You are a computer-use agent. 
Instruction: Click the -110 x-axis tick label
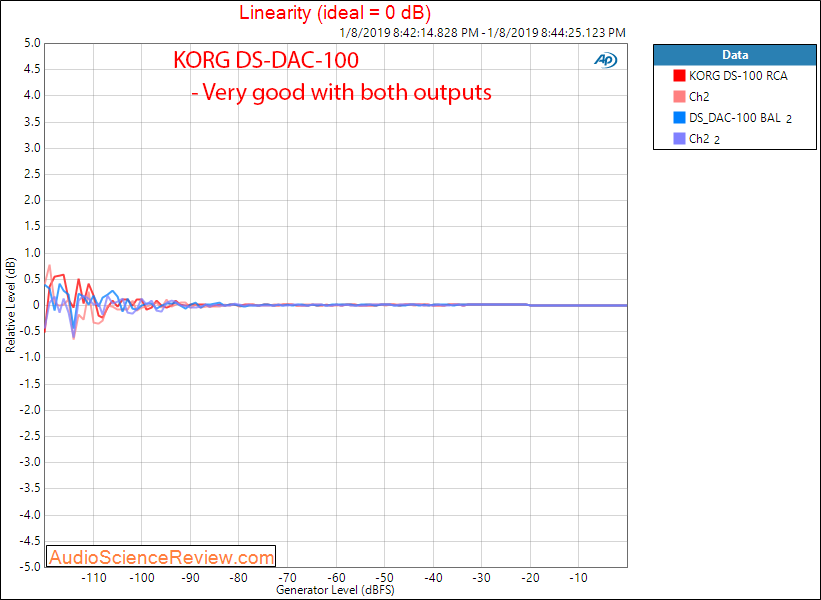94,578
